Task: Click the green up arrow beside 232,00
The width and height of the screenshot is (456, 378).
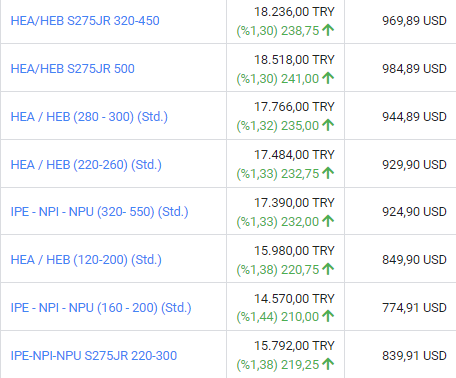Action: point(328,221)
